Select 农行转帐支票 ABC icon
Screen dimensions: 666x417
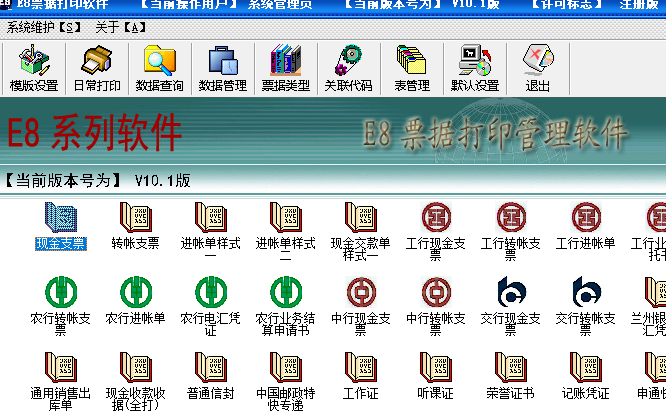click(x=61, y=292)
